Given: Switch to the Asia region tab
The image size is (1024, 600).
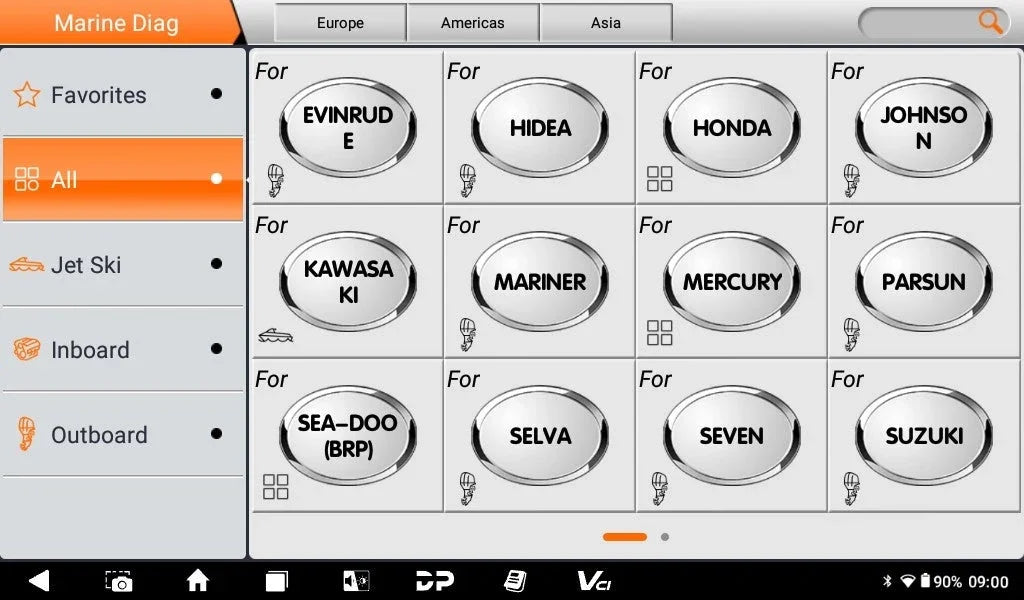Looking at the screenshot, I should tap(606, 23).
